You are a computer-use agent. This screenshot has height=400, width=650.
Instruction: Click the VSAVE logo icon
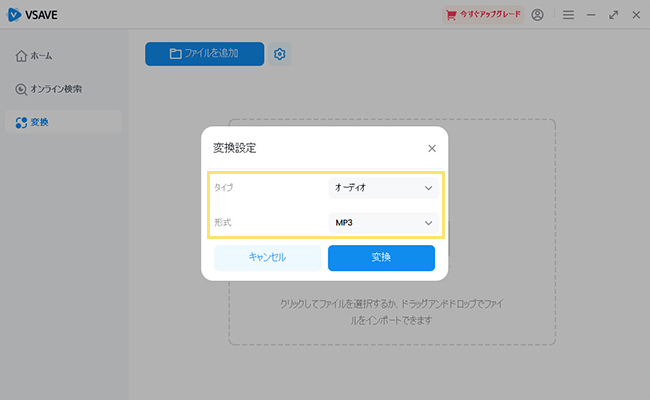coord(14,15)
